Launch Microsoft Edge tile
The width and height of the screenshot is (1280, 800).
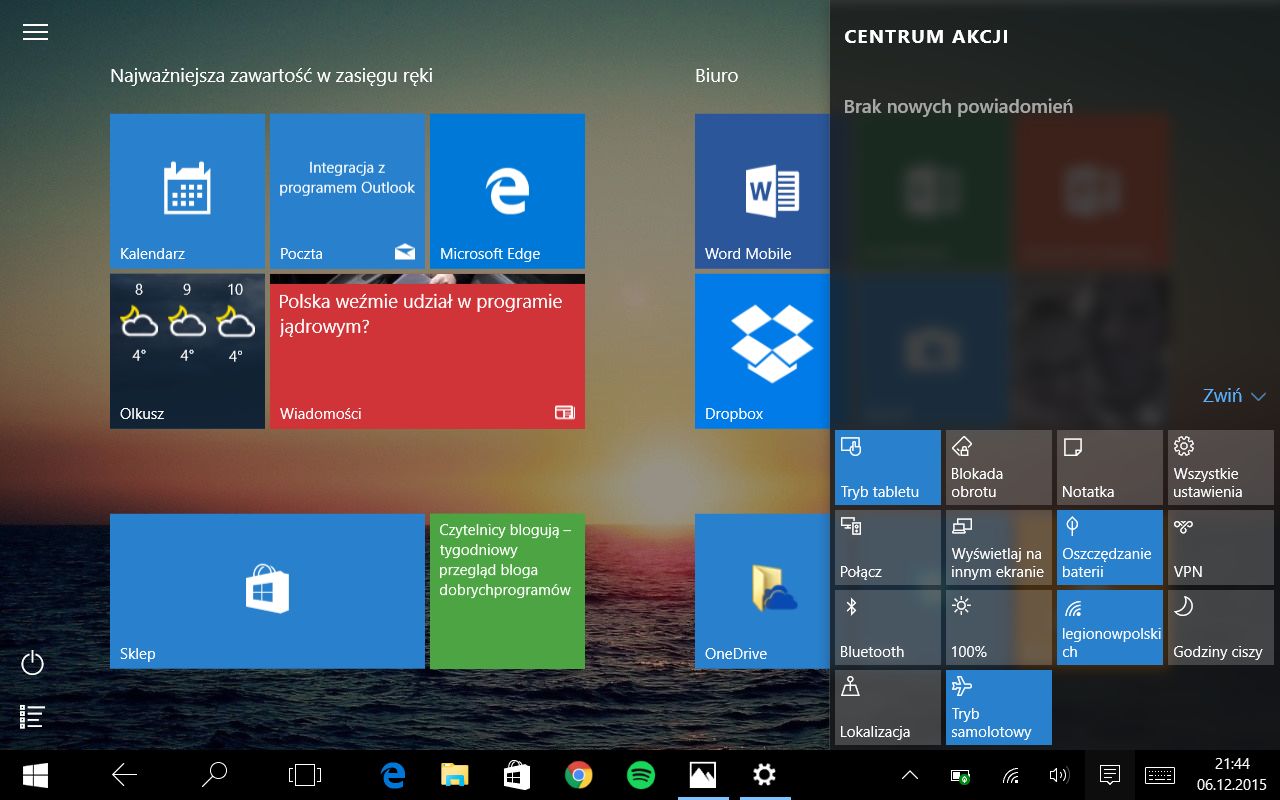click(x=507, y=191)
